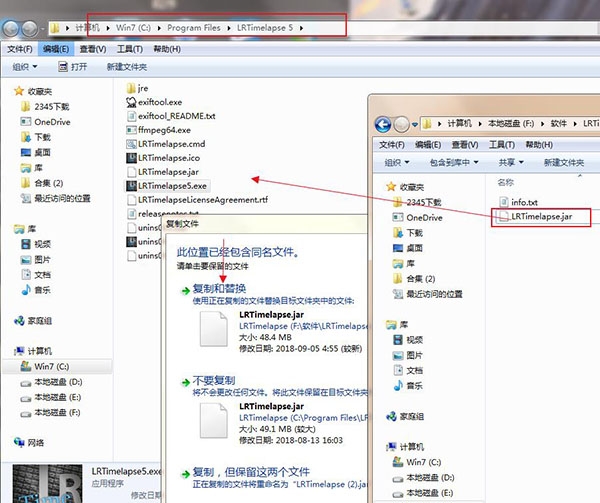Select the exiftool_README.txt file
The width and height of the screenshot is (600, 503).
click(x=171, y=116)
